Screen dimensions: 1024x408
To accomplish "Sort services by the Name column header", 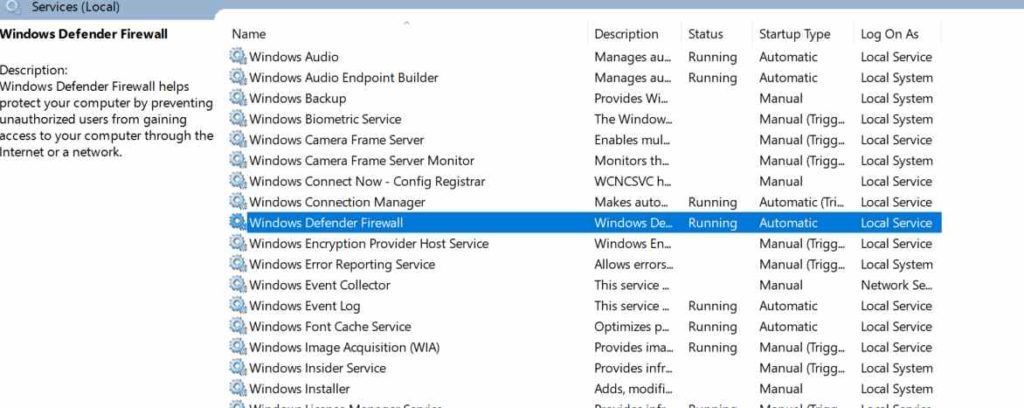I will (249, 34).
